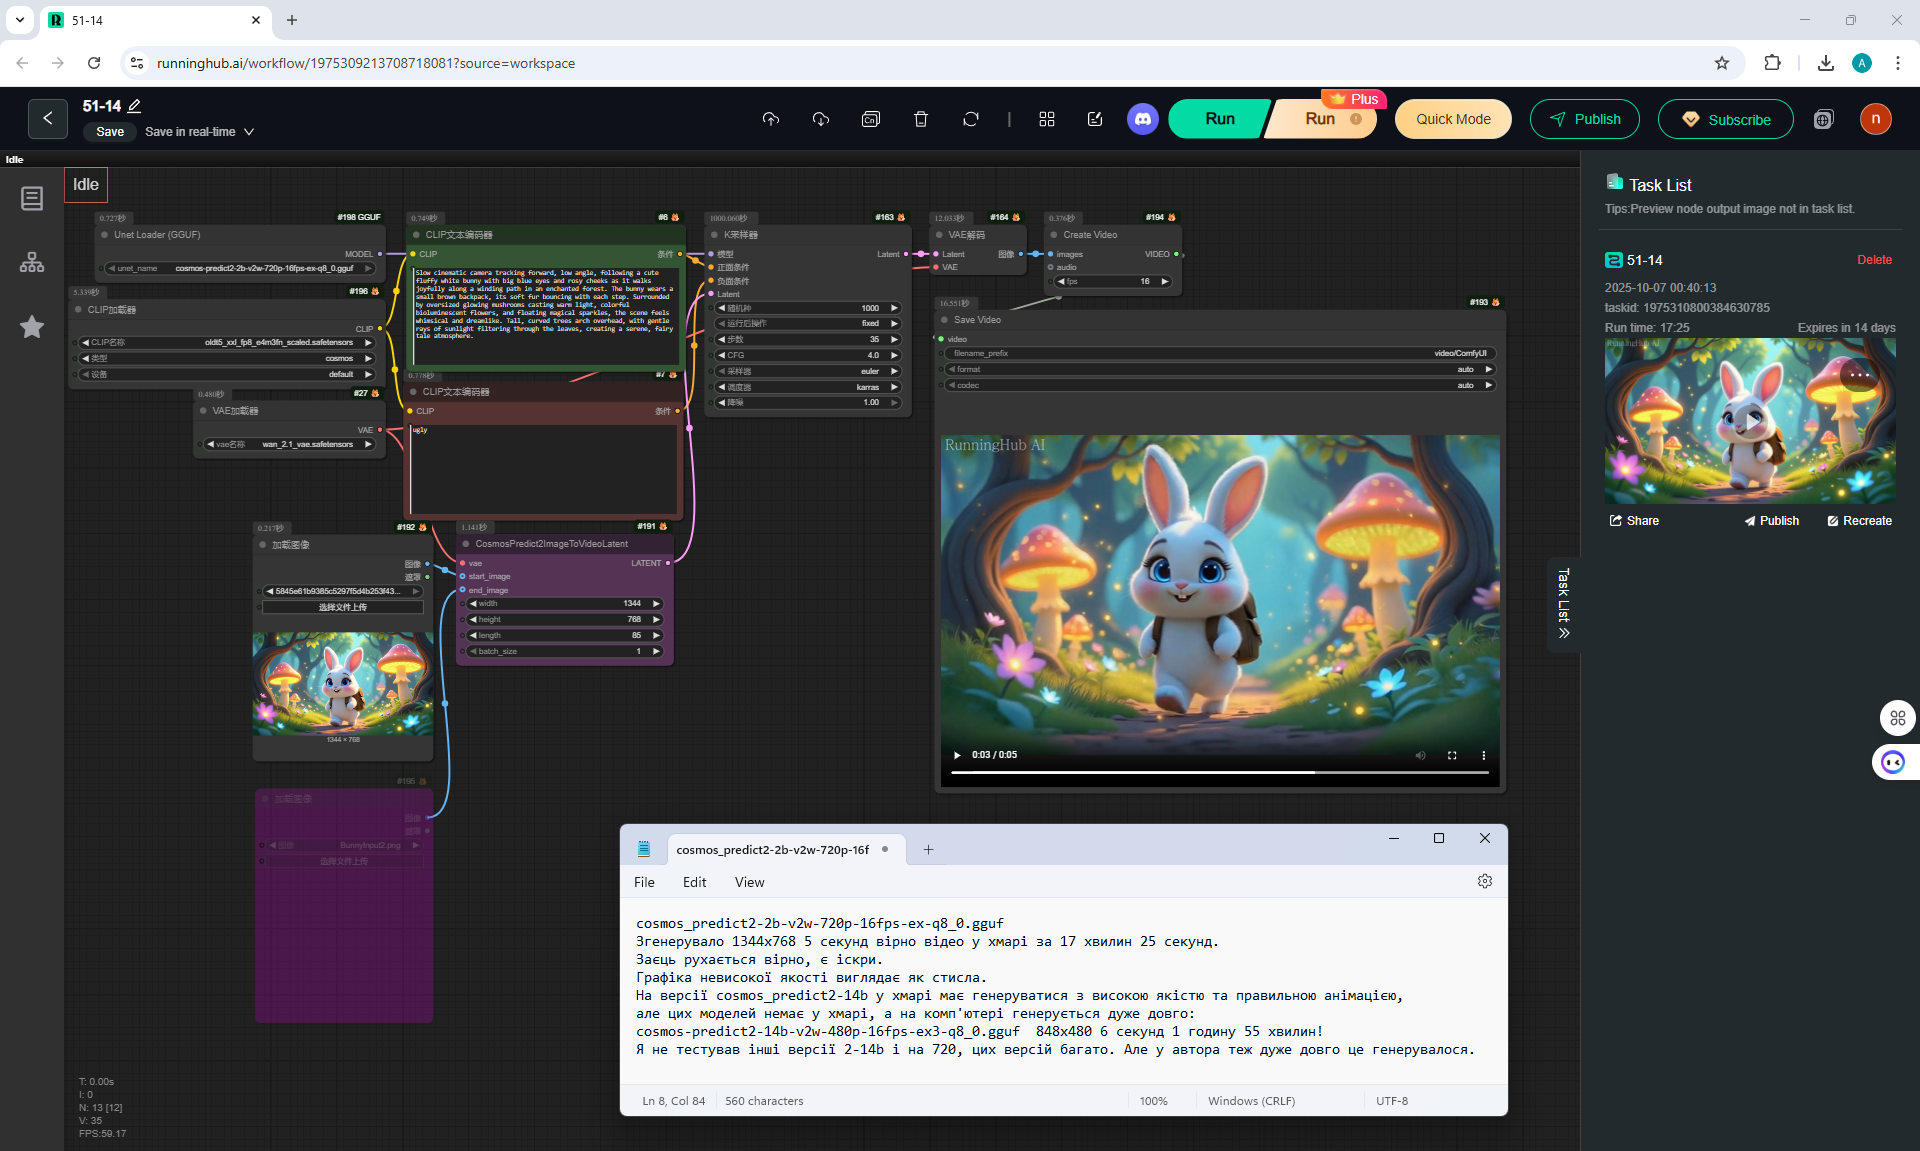Mute the video preview volume
Image resolution: width=1920 pixels, height=1151 pixels.
tap(1420, 755)
